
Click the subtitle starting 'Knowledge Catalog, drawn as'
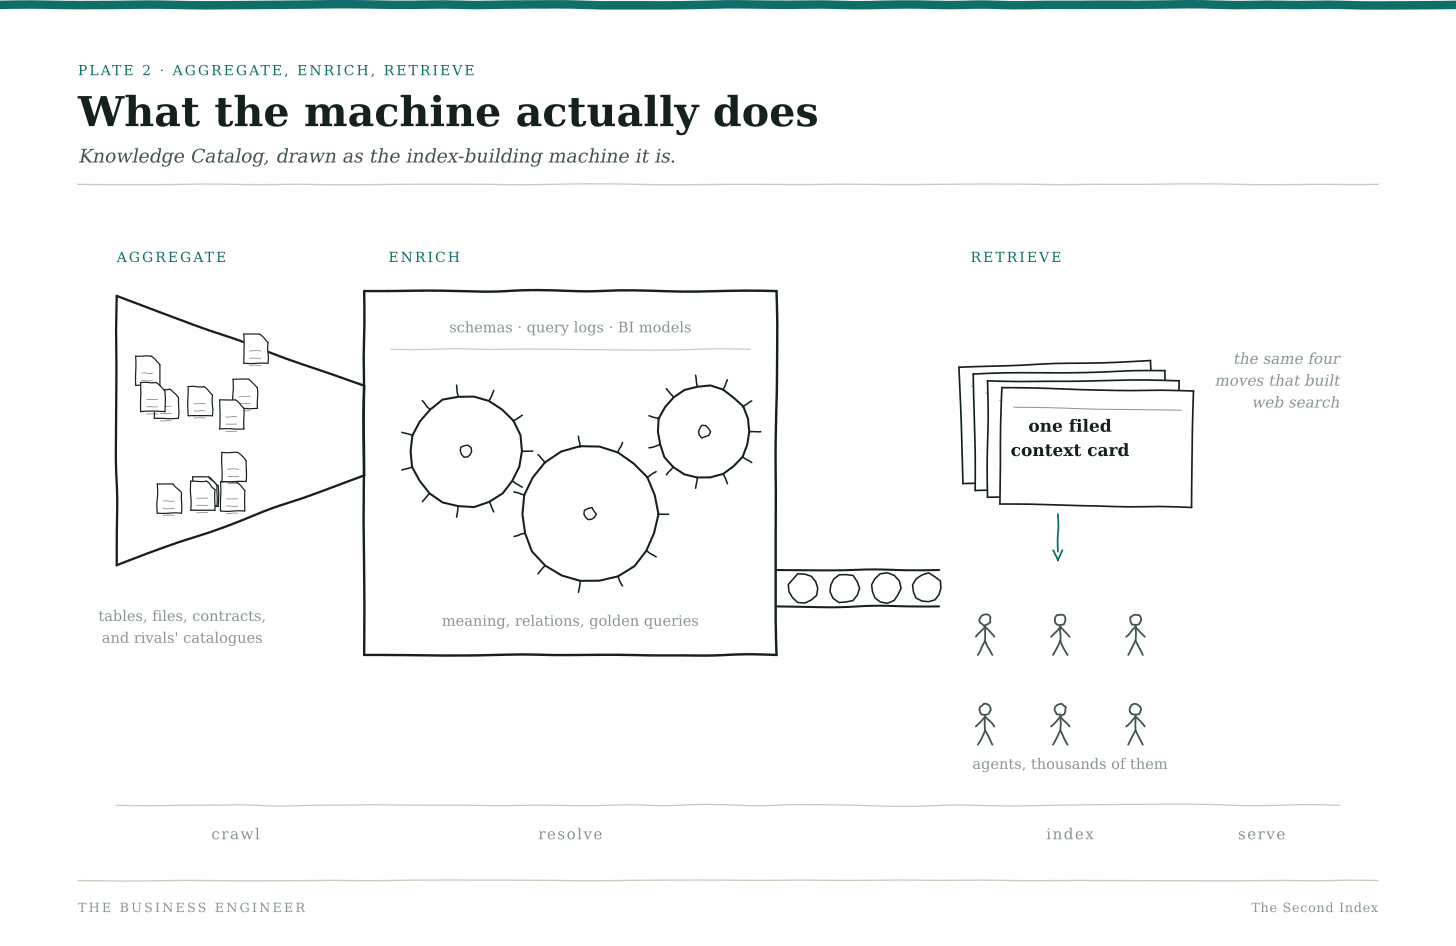pyautogui.click(x=377, y=157)
